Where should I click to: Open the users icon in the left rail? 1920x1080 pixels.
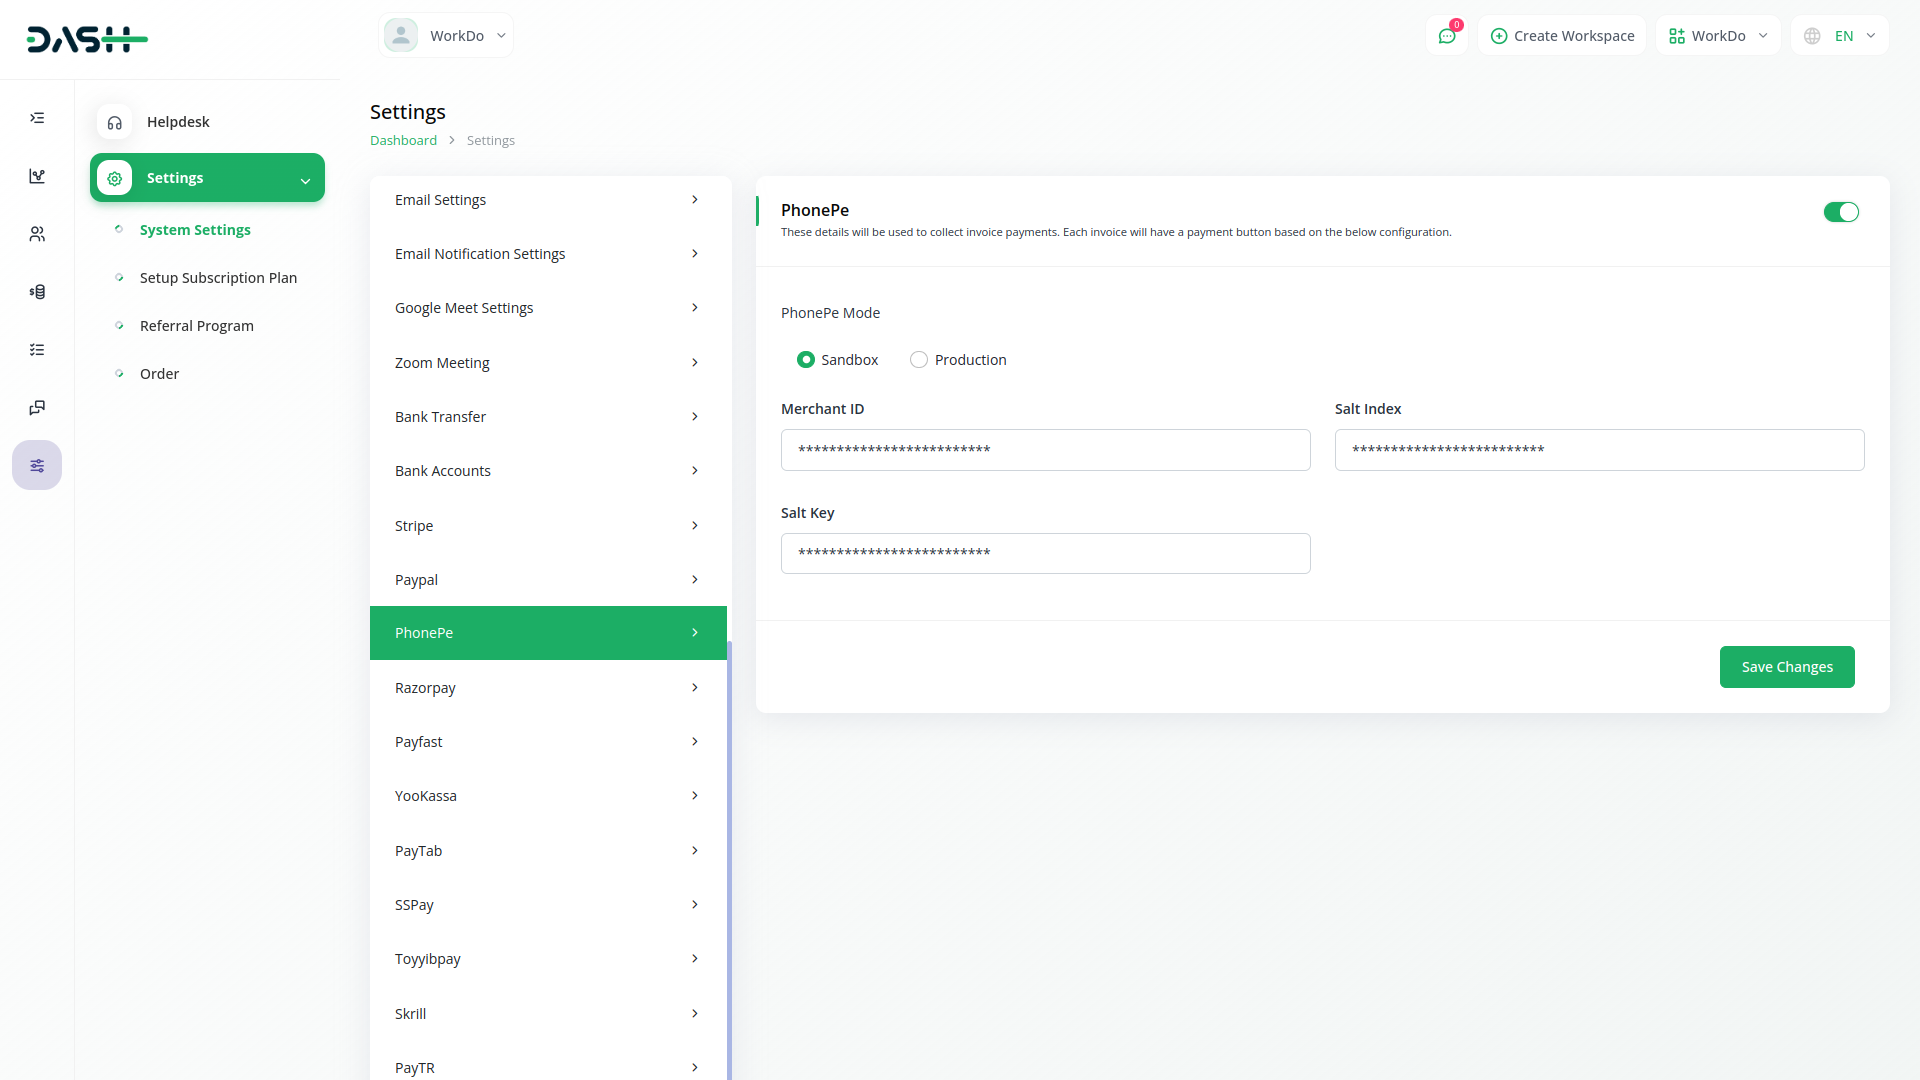pyautogui.click(x=37, y=234)
